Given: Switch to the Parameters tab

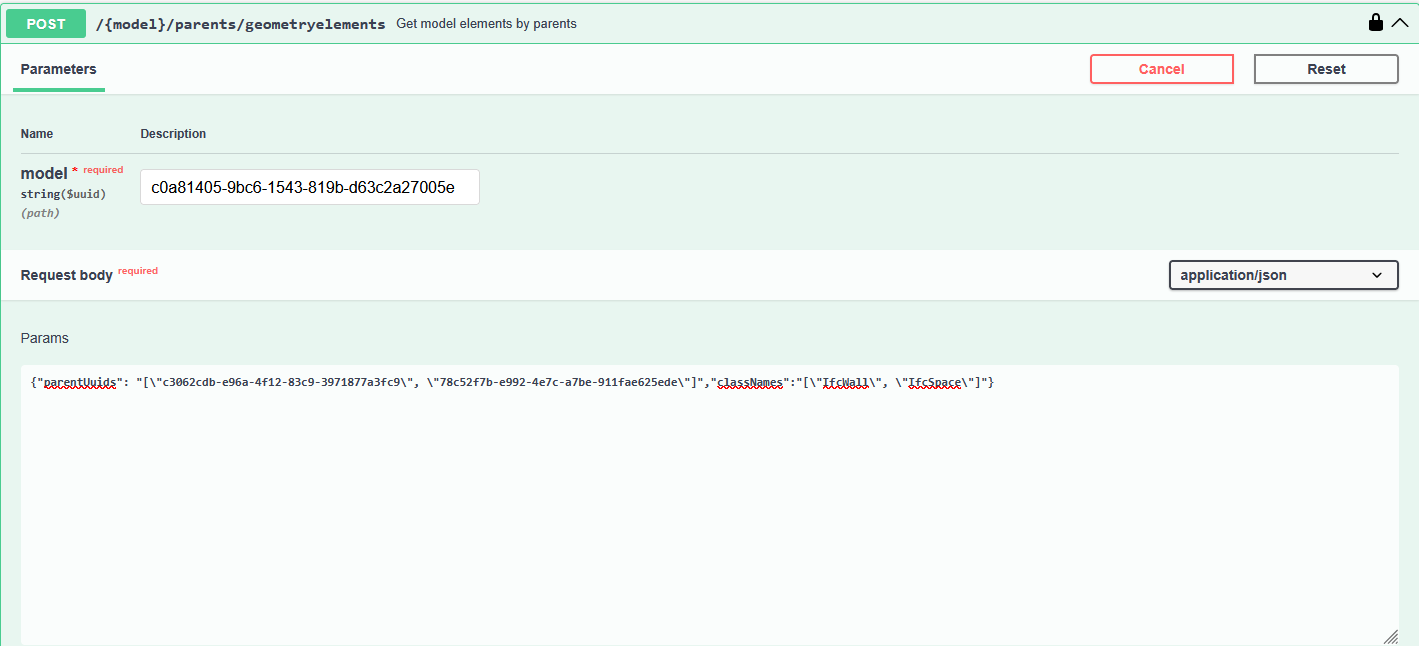Looking at the screenshot, I should [x=59, y=69].
